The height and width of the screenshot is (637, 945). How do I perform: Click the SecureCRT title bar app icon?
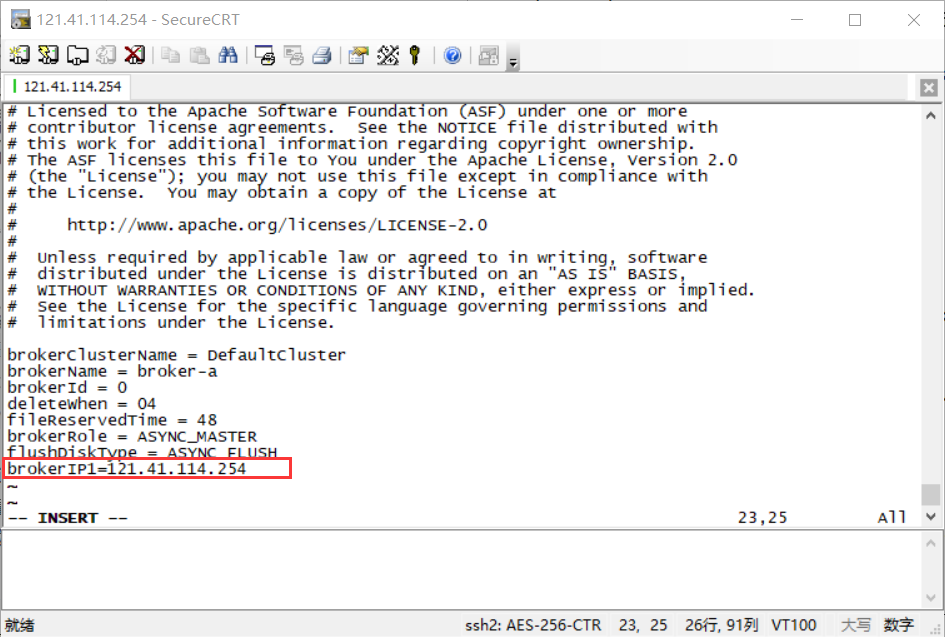(x=20, y=19)
